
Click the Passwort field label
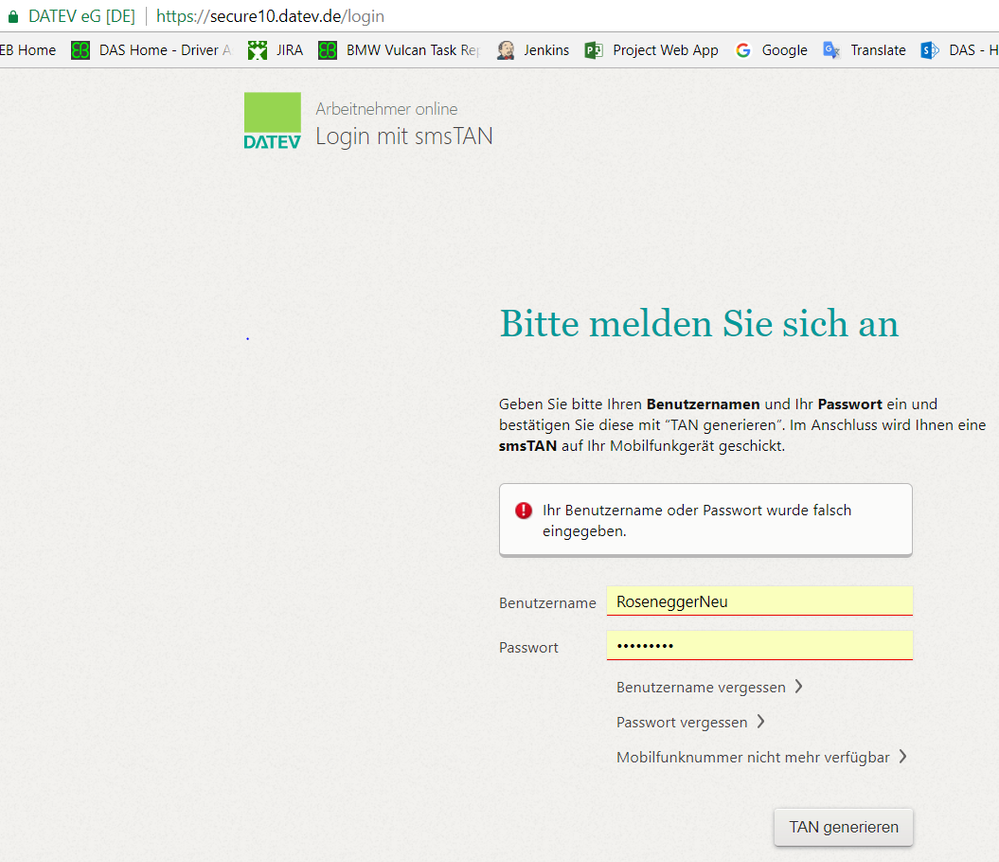click(528, 647)
